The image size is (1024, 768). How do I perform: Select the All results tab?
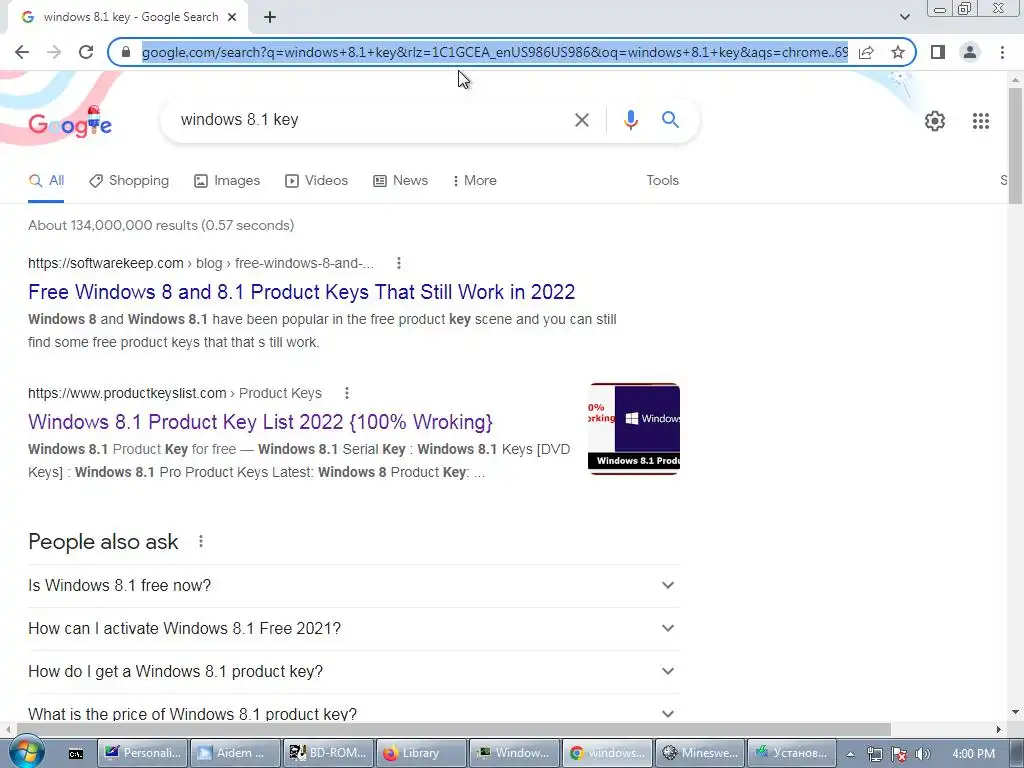46,181
